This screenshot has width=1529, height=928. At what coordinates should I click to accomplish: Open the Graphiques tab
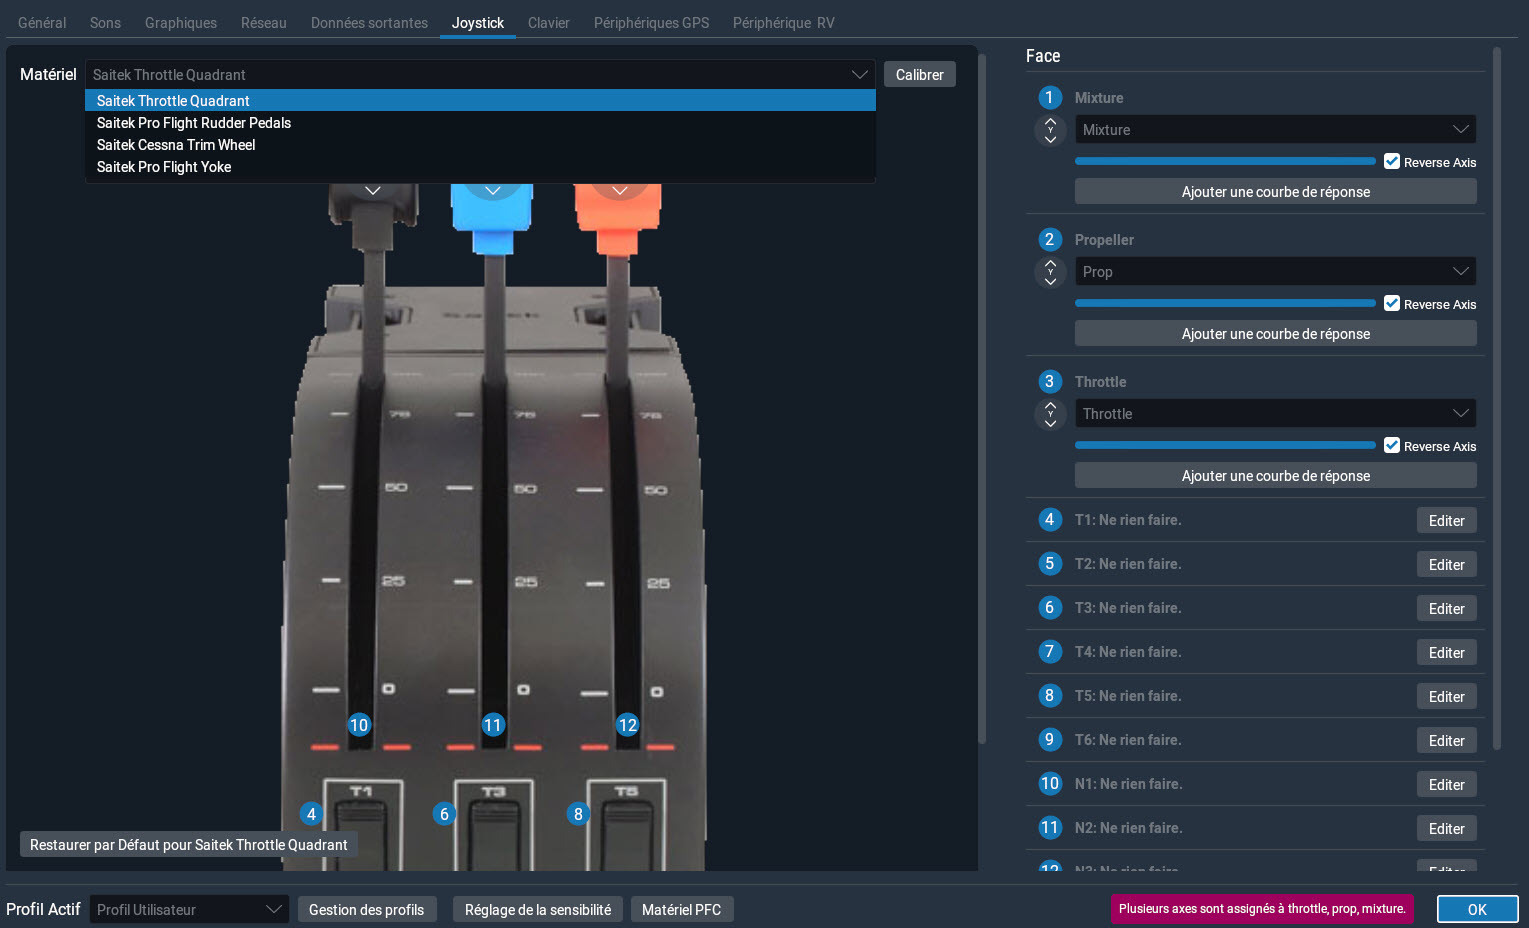pyautogui.click(x=181, y=23)
